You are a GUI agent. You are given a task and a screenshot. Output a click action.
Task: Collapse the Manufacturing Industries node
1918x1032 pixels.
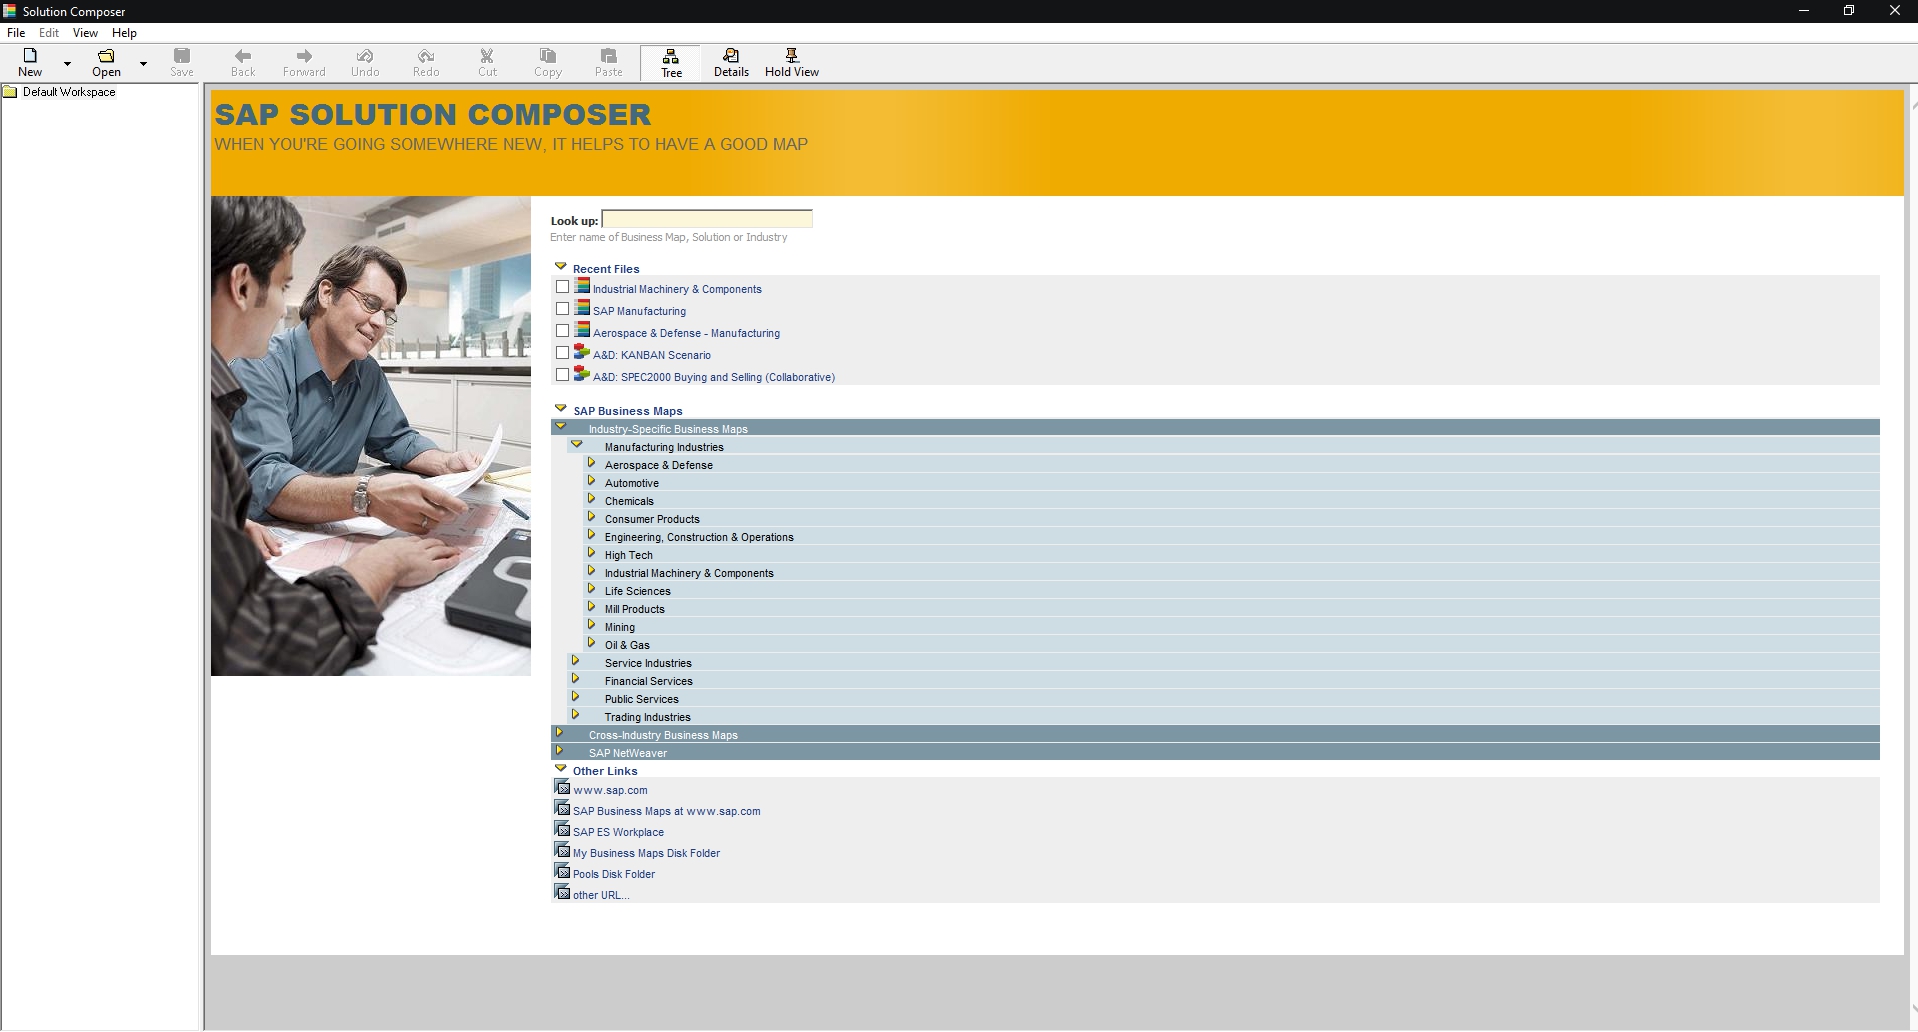pos(576,444)
